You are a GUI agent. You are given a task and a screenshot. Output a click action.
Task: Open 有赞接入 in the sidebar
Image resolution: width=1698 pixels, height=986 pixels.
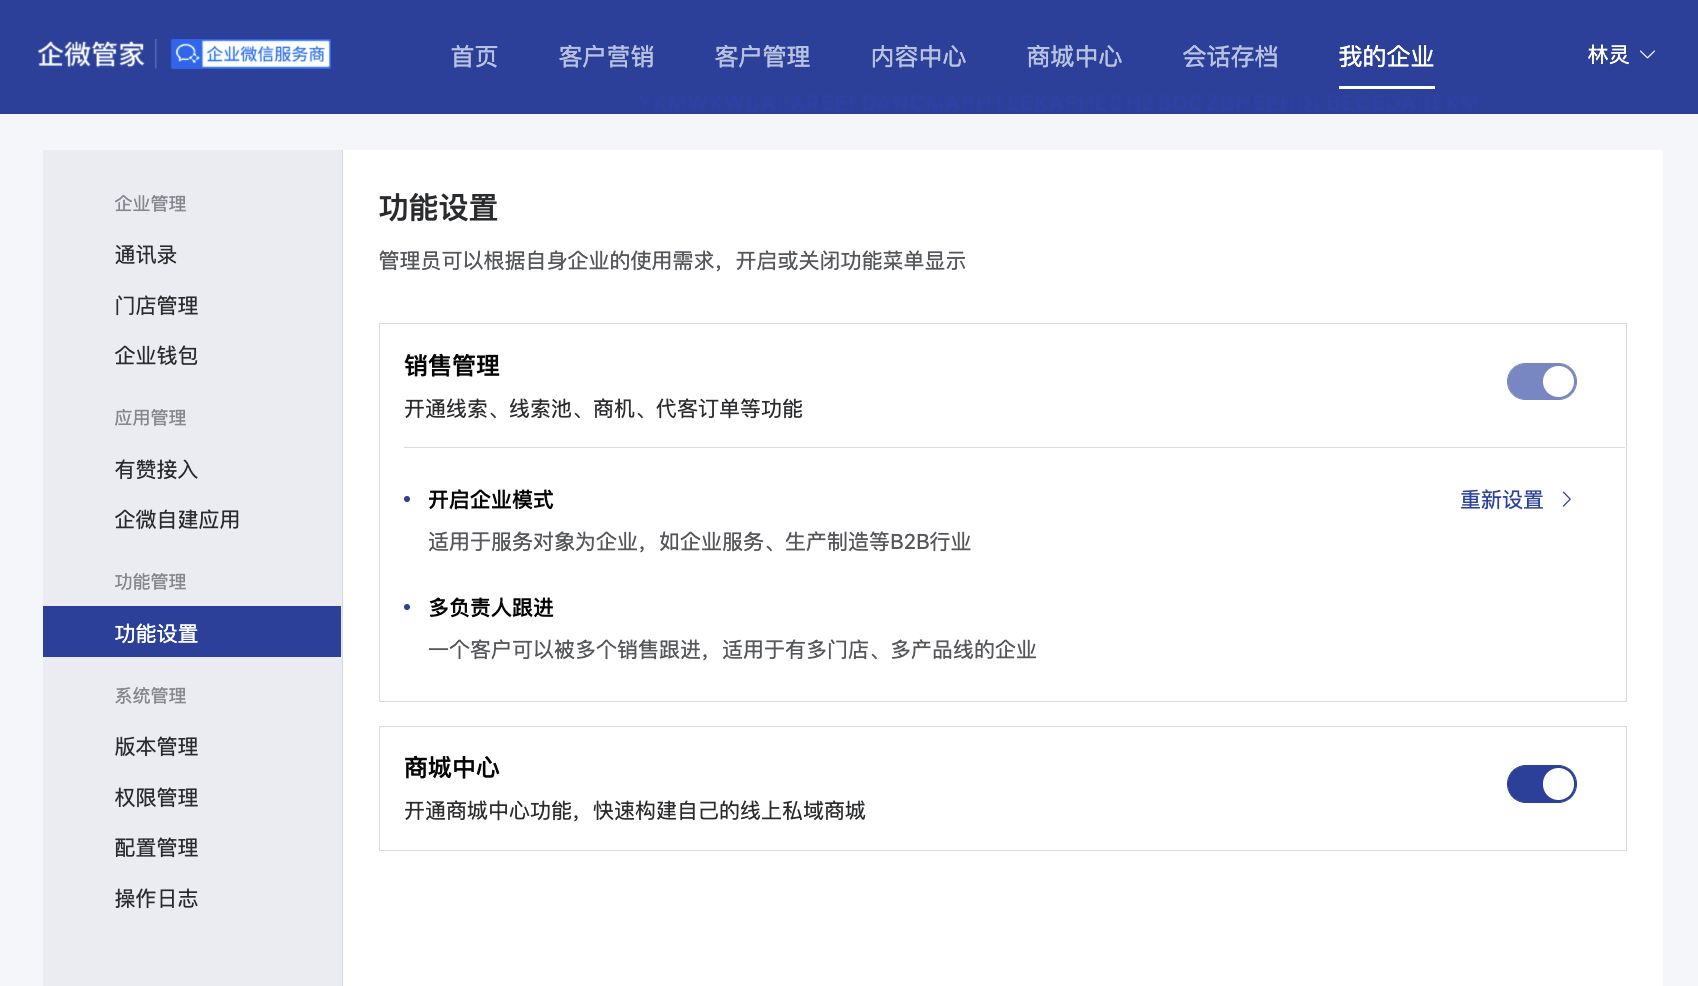pos(156,469)
